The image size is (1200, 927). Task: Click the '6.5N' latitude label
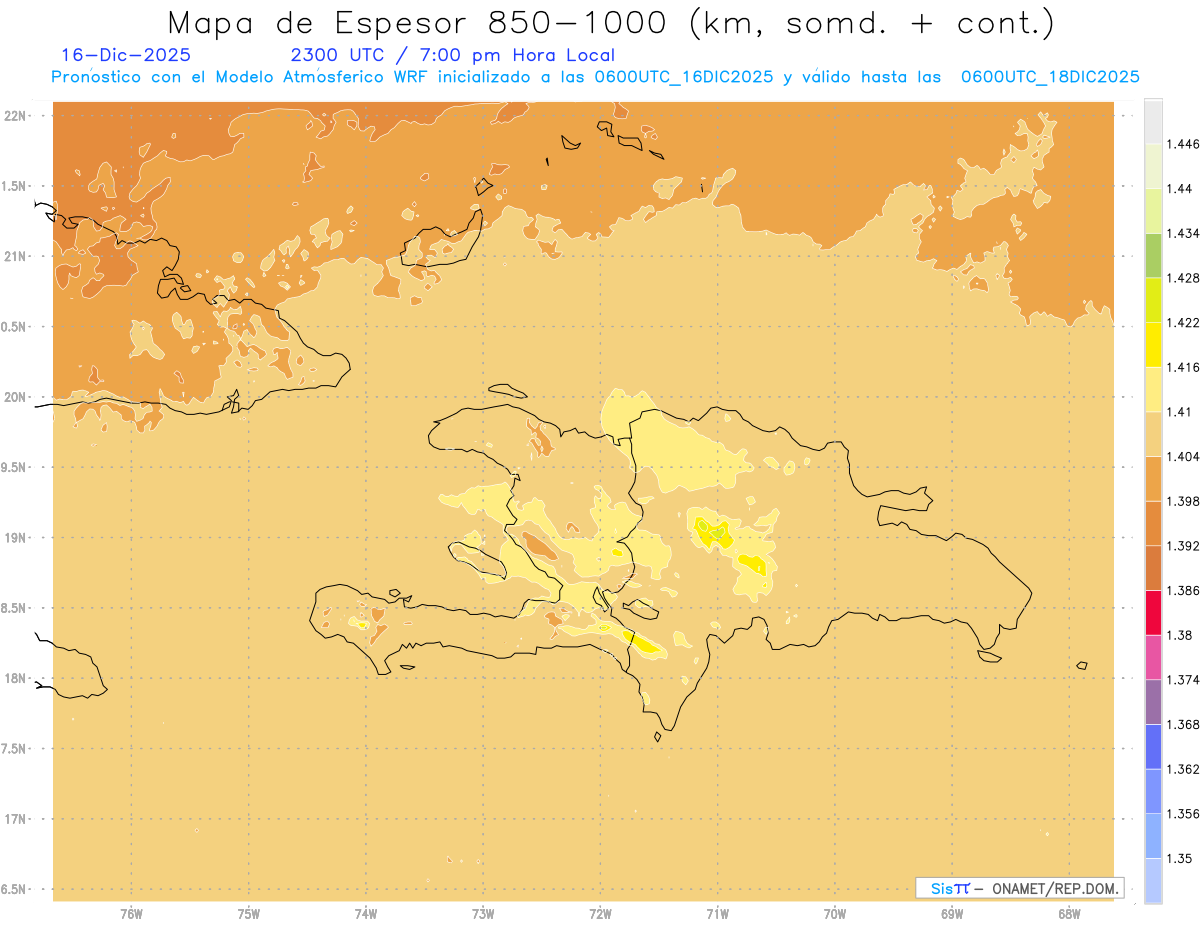pos(14,889)
